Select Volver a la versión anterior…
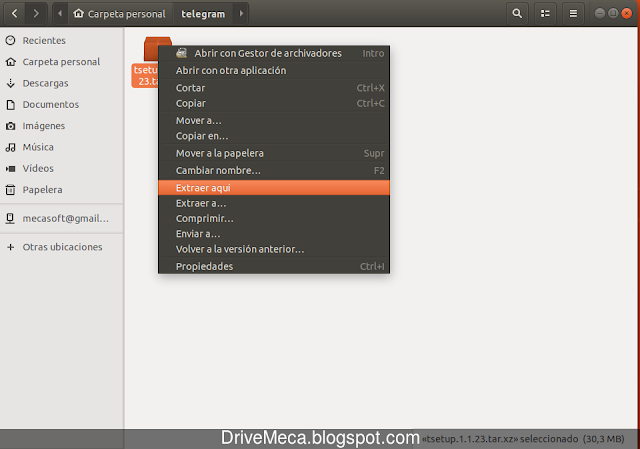 274,249
